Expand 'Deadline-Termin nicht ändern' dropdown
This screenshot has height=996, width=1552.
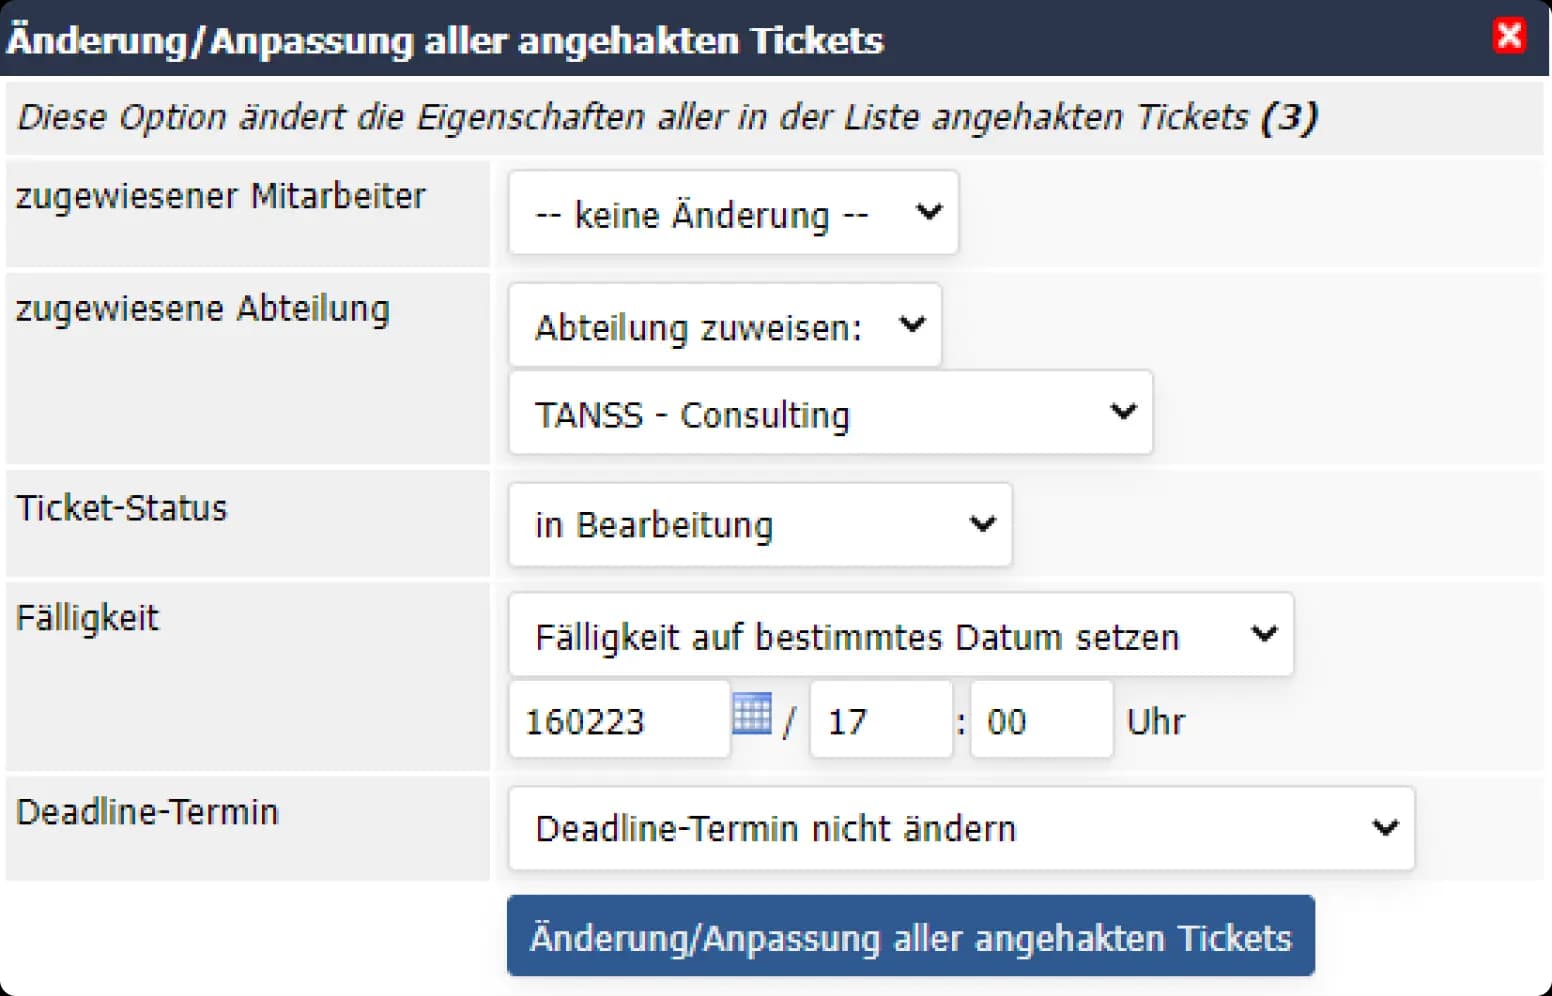point(960,828)
